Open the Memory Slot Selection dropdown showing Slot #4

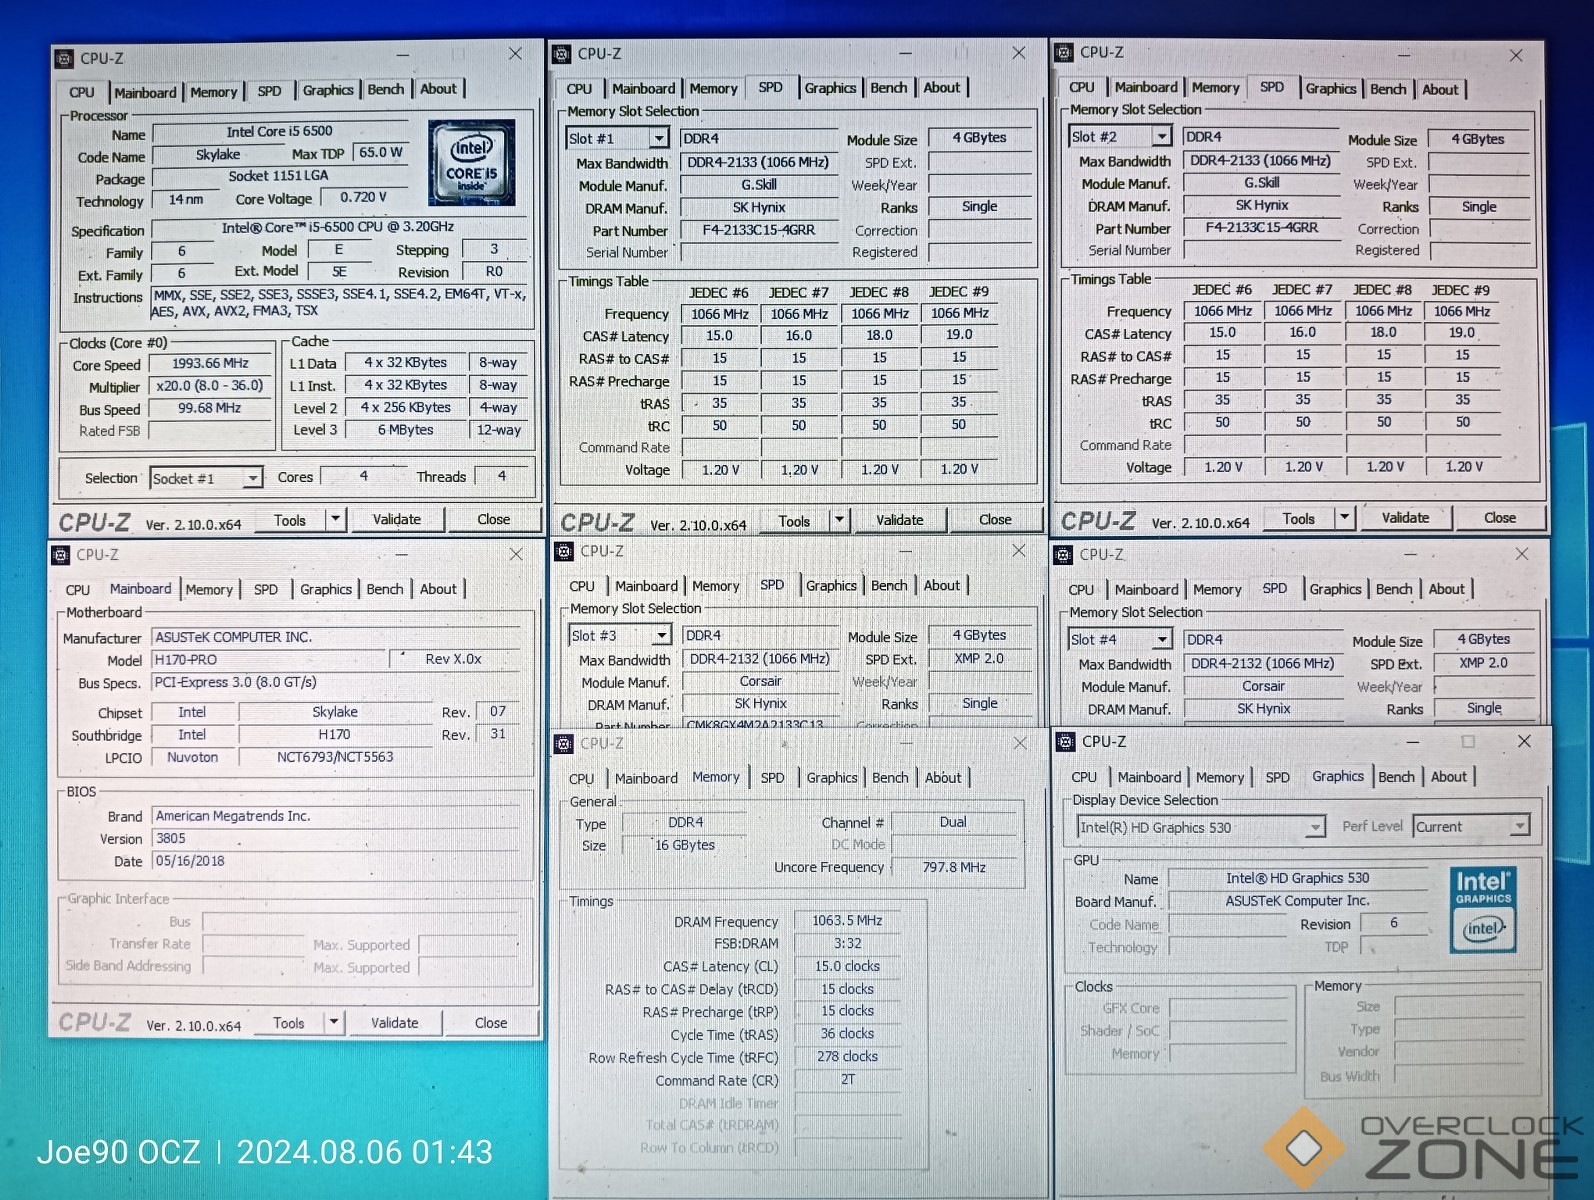(1120, 639)
